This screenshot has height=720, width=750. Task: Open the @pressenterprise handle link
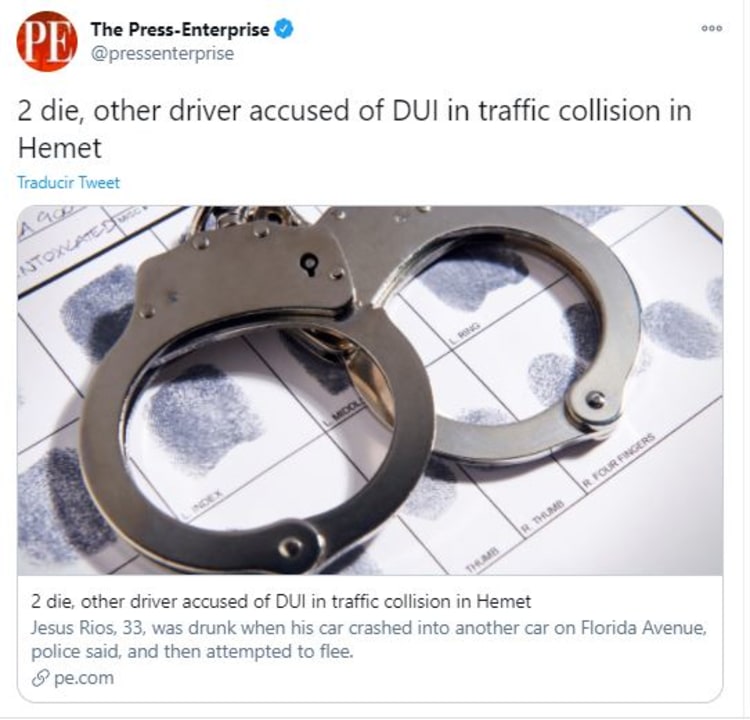pyautogui.click(x=163, y=54)
